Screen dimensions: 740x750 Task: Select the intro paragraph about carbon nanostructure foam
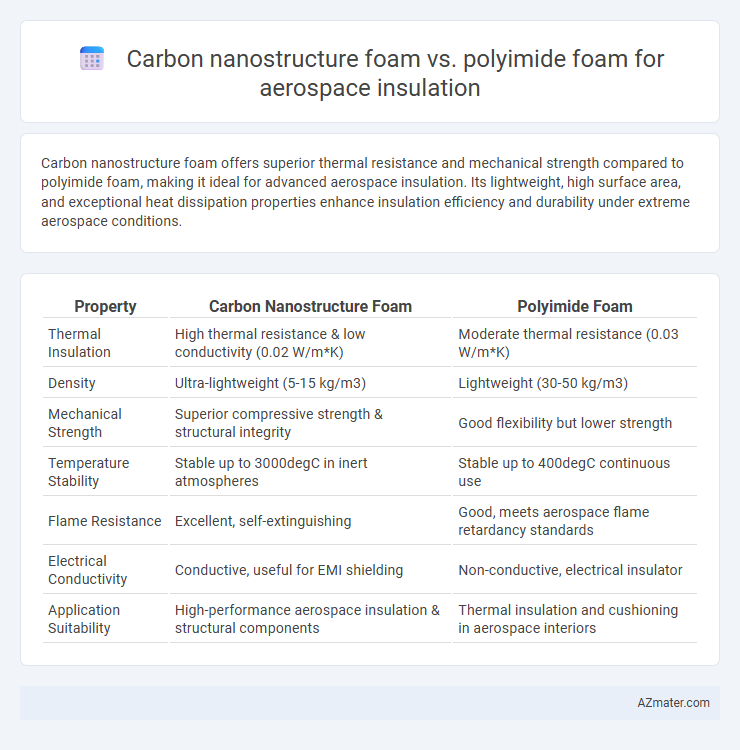365,192
